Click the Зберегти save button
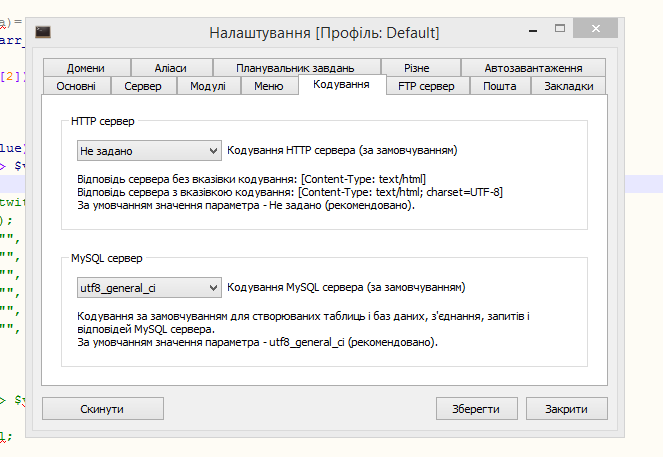 [x=477, y=409]
